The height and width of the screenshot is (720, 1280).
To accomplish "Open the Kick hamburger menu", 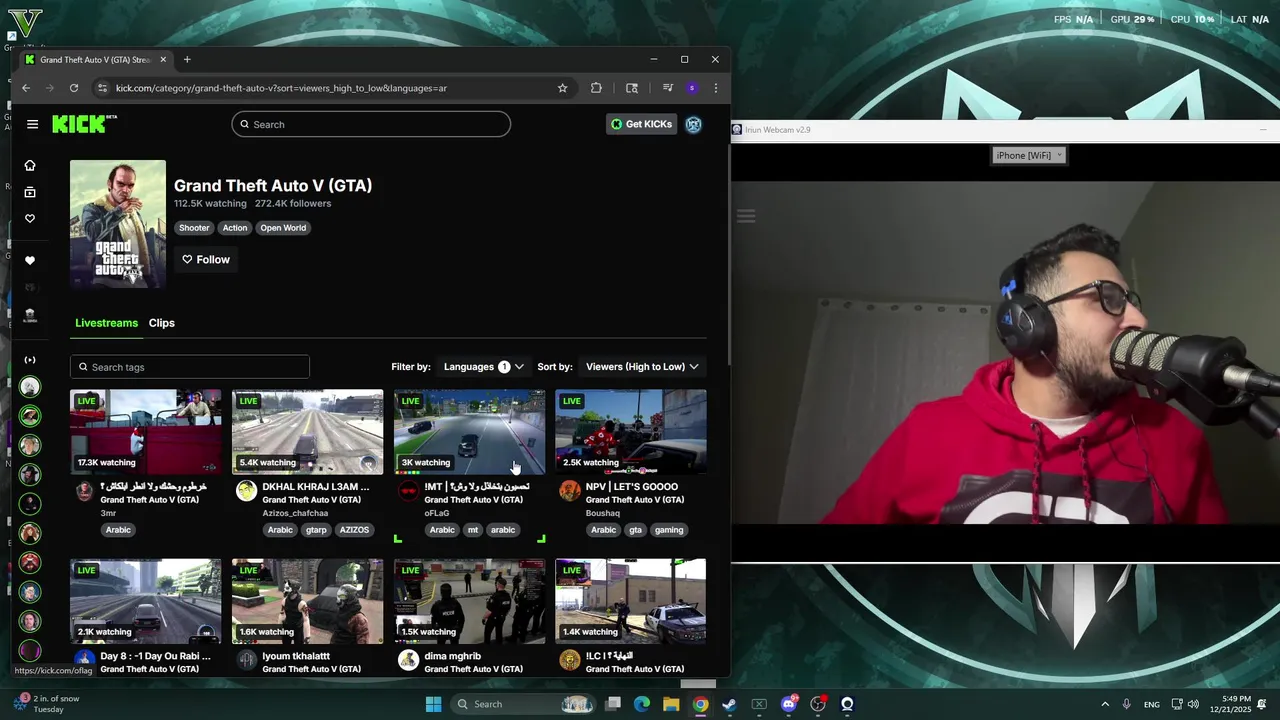I will 32,124.
